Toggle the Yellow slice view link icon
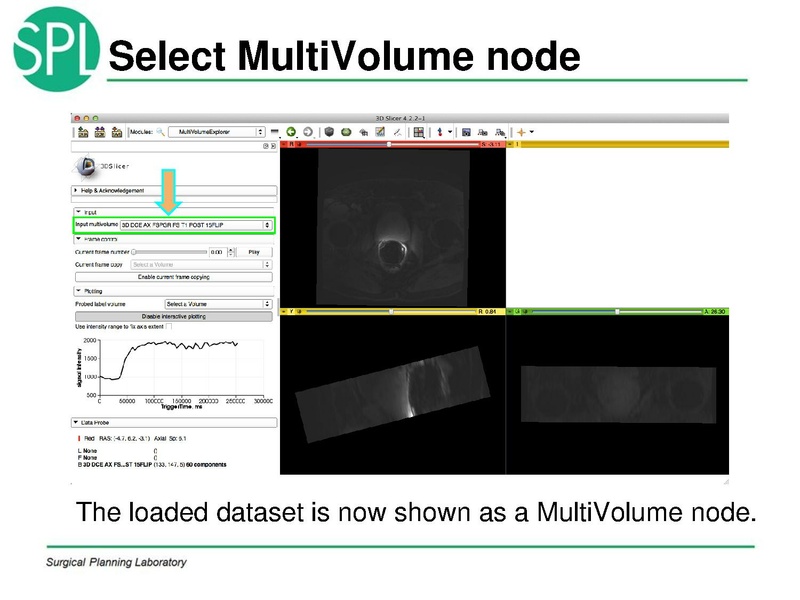 286,310
